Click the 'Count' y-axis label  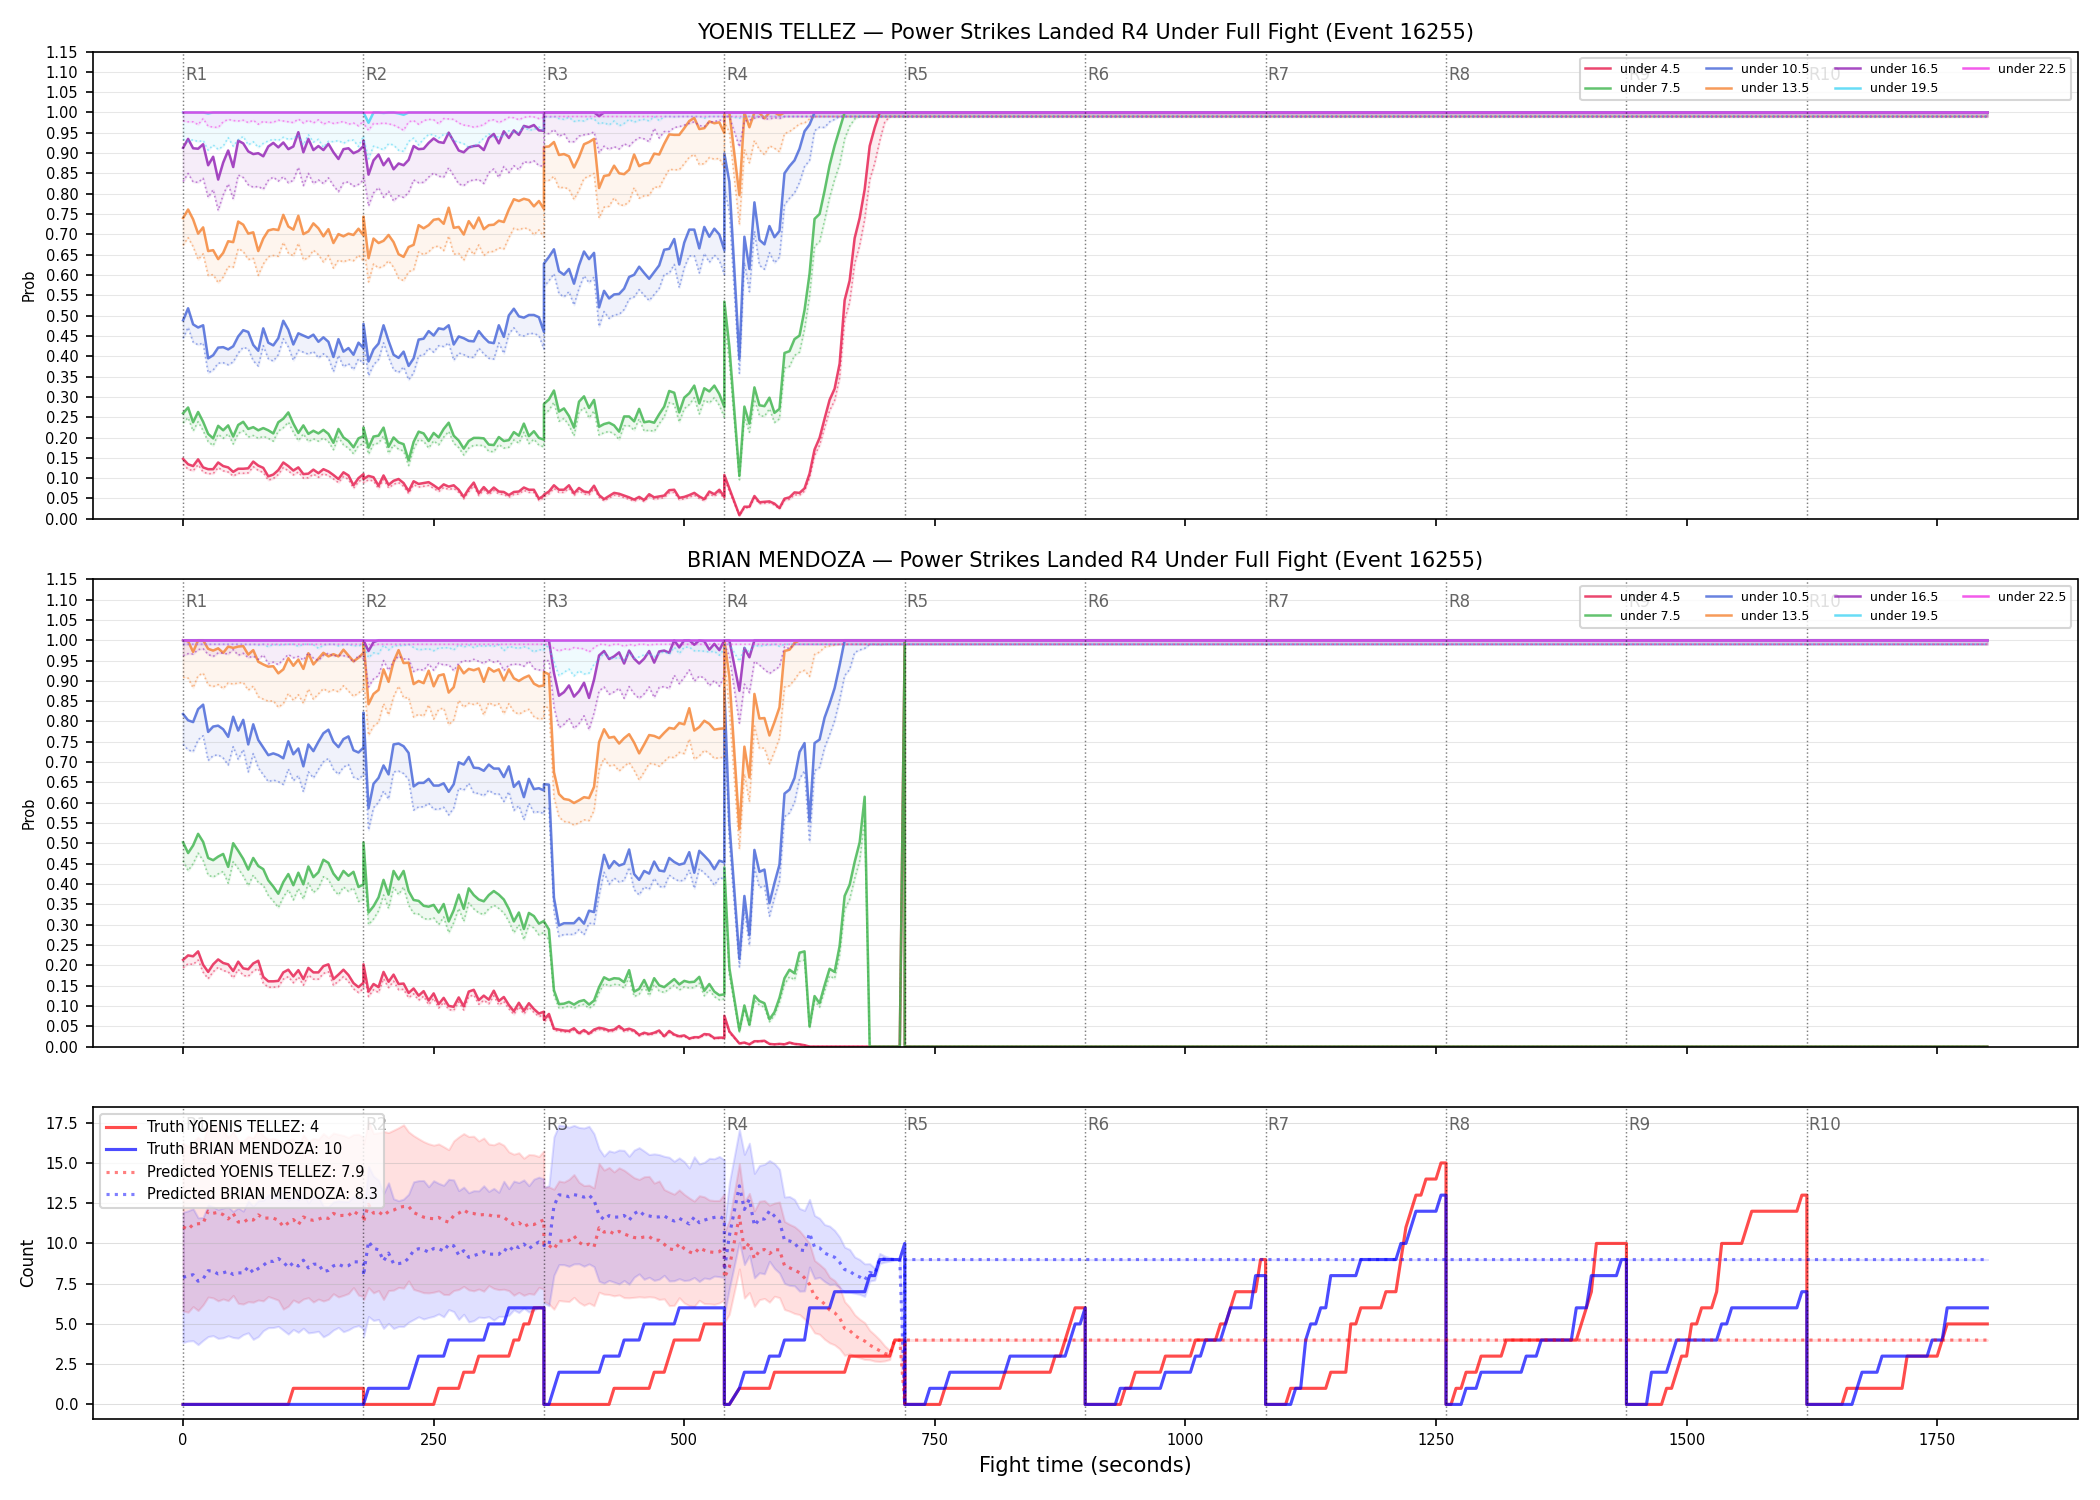[27, 1263]
